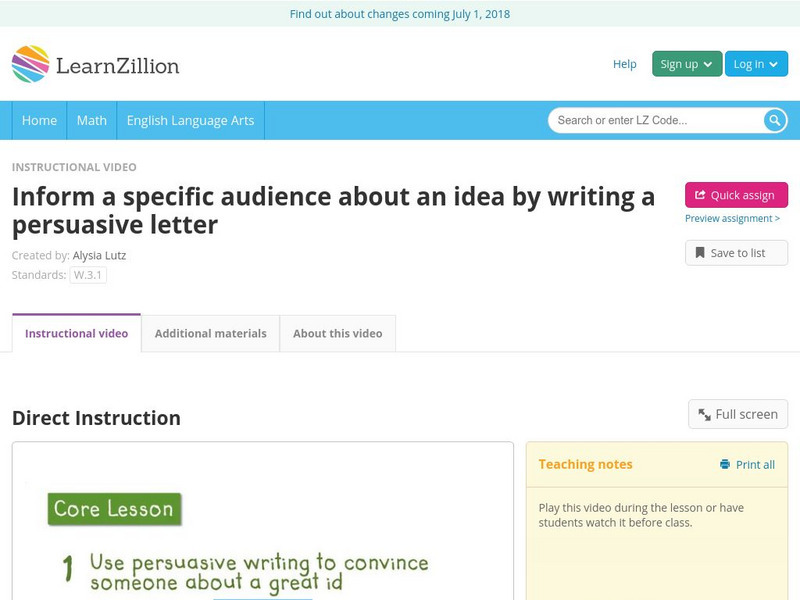Go to Home in navigation bar
Image resolution: width=800 pixels, height=600 pixels.
[x=39, y=120]
